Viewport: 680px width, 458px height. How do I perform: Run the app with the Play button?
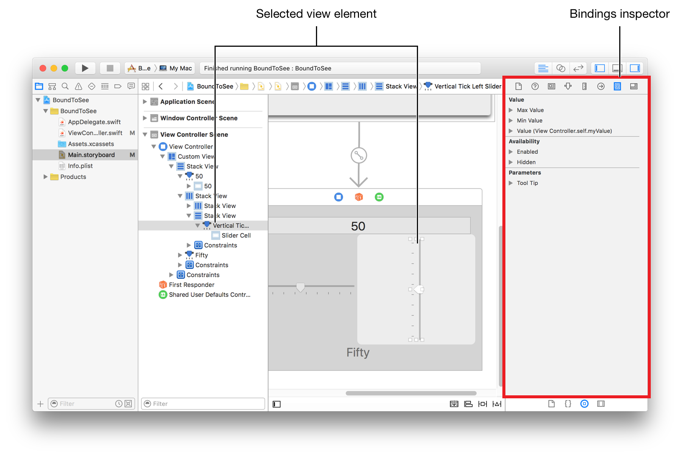pyautogui.click(x=85, y=68)
